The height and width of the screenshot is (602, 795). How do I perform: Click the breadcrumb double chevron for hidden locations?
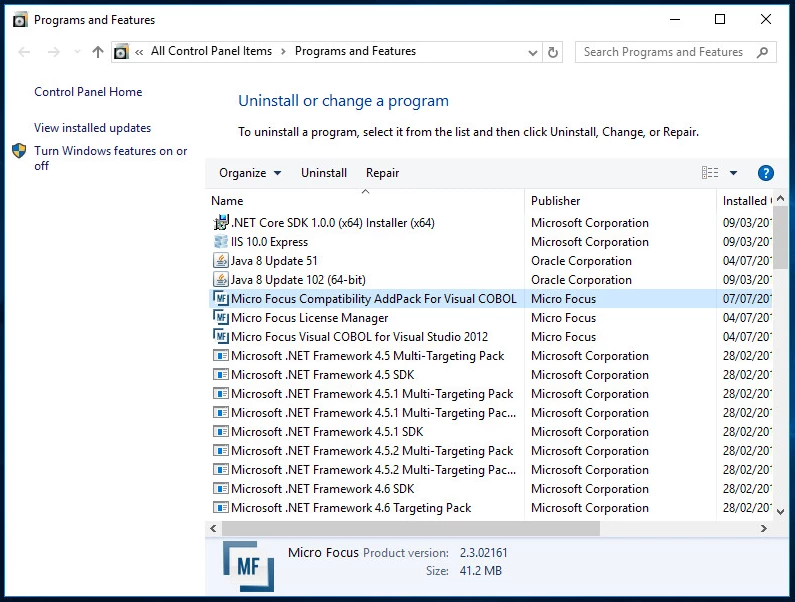(139, 52)
